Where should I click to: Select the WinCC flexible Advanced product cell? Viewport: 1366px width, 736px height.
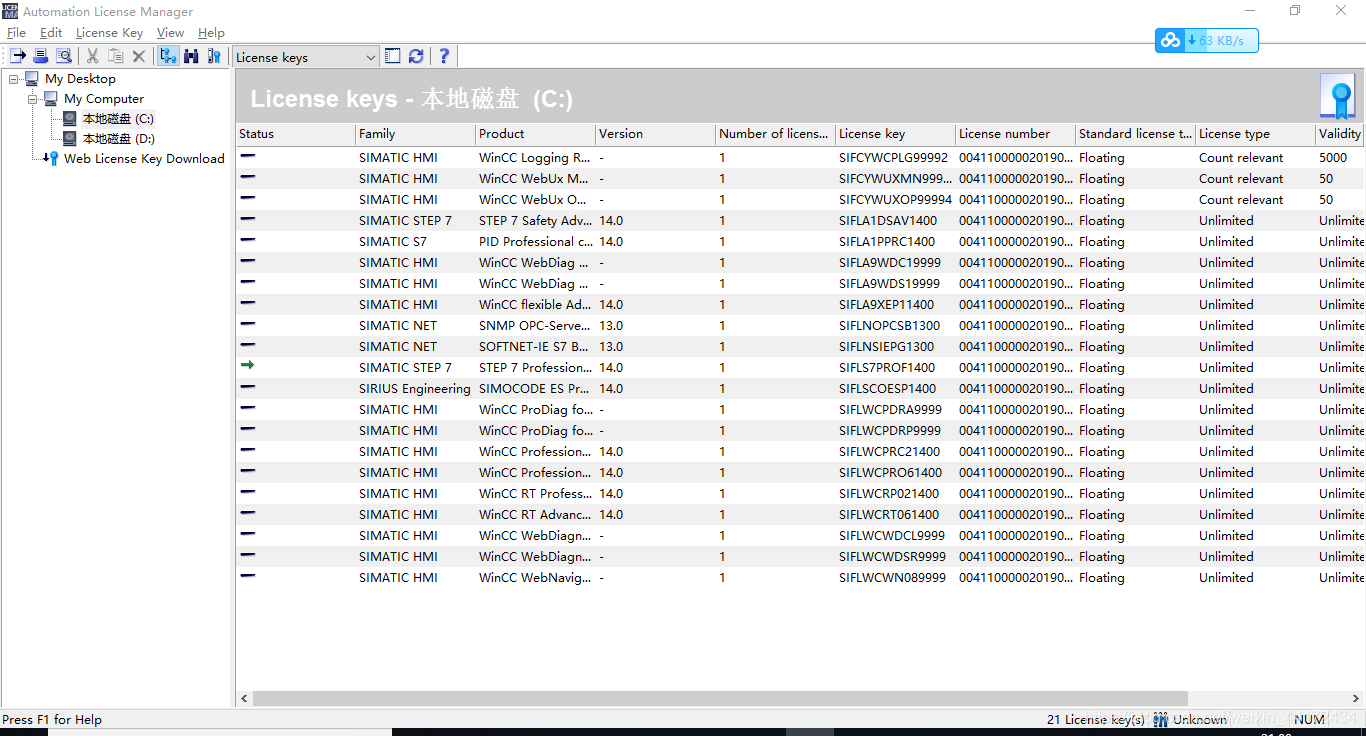[535, 305]
